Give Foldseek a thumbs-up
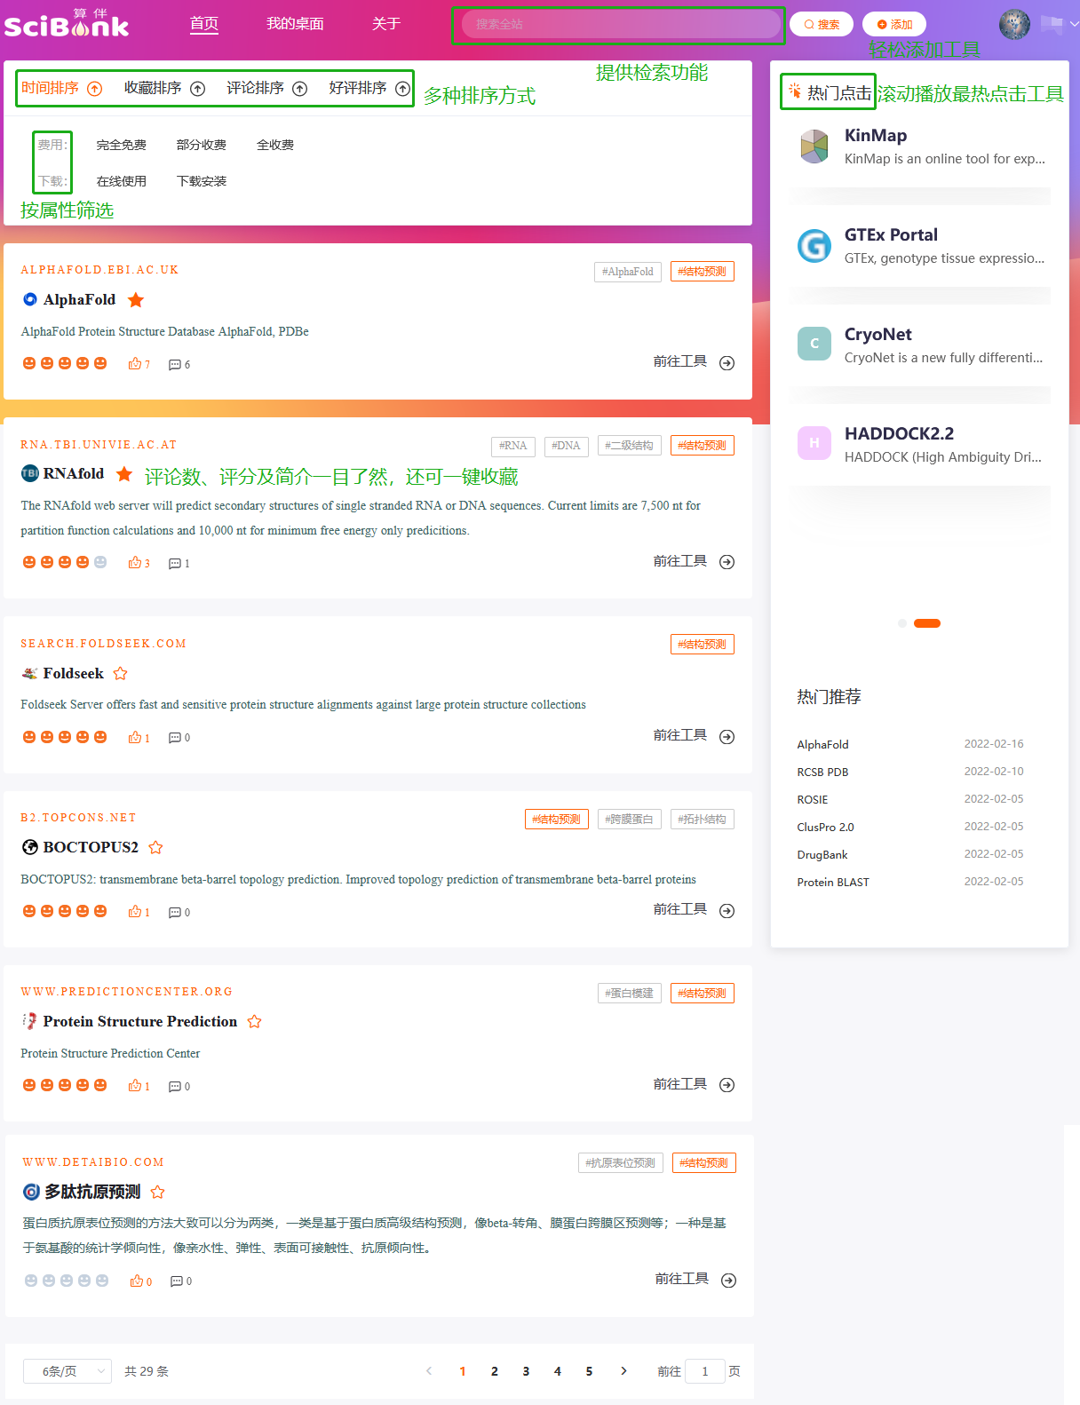The image size is (1080, 1405). [134, 738]
